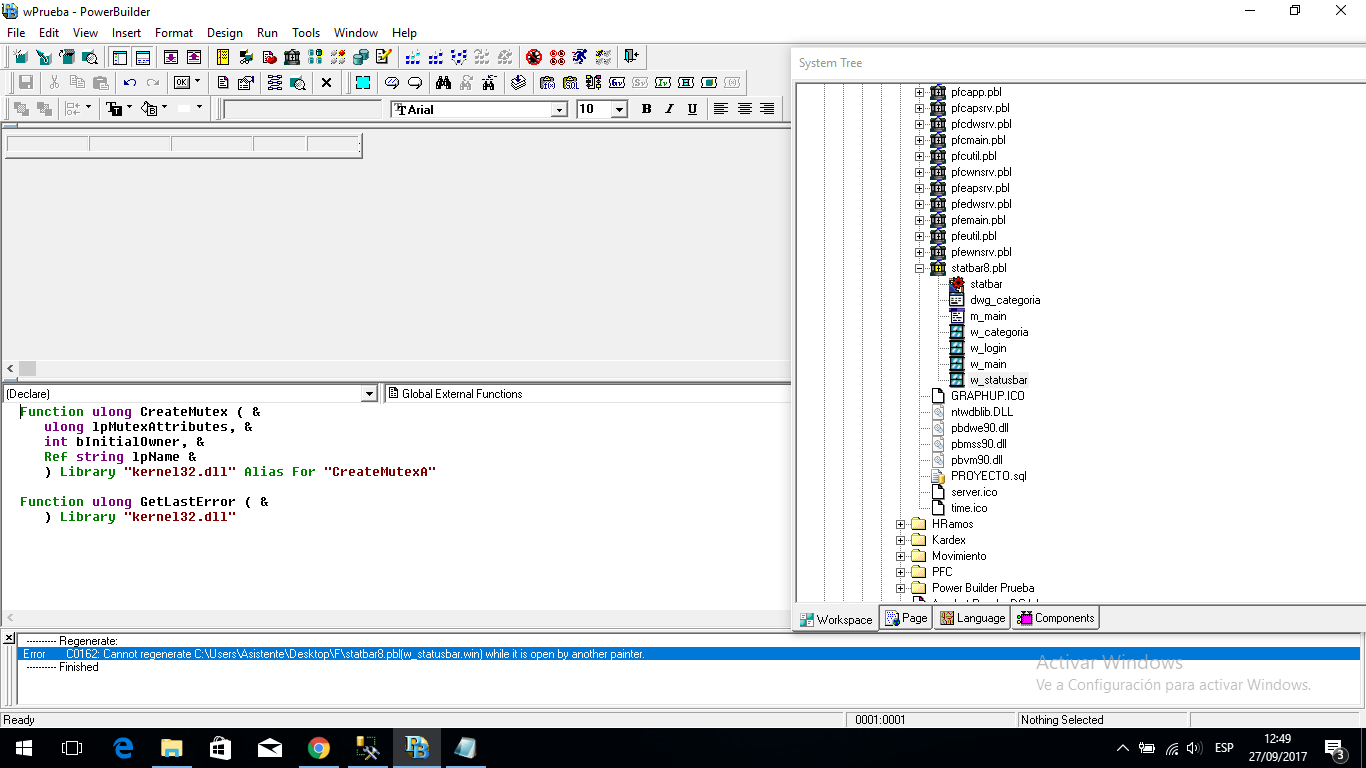
Task: Click the Delete X toolbar icon
Action: pos(326,83)
